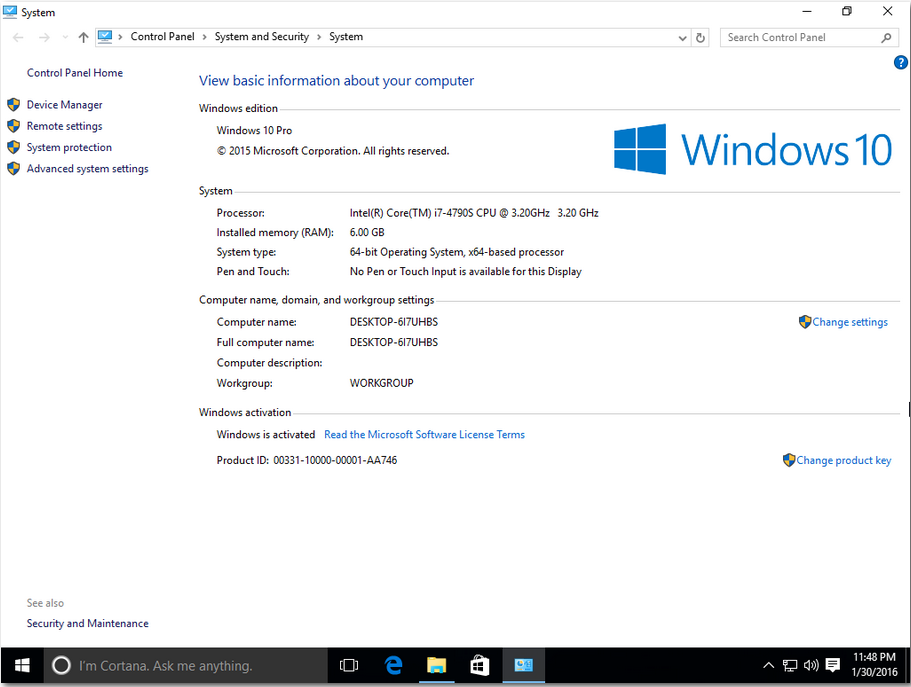Open Task View in the taskbar
This screenshot has width=911, height=687.
[x=349, y=665]
